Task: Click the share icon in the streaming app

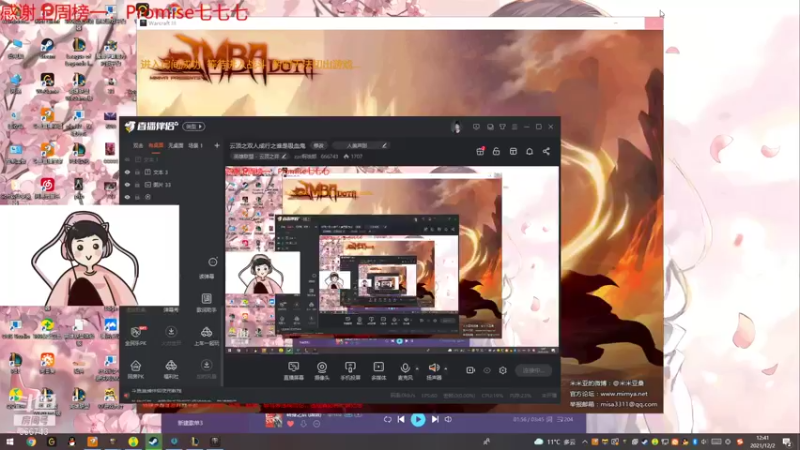Action: pos(546,152)
